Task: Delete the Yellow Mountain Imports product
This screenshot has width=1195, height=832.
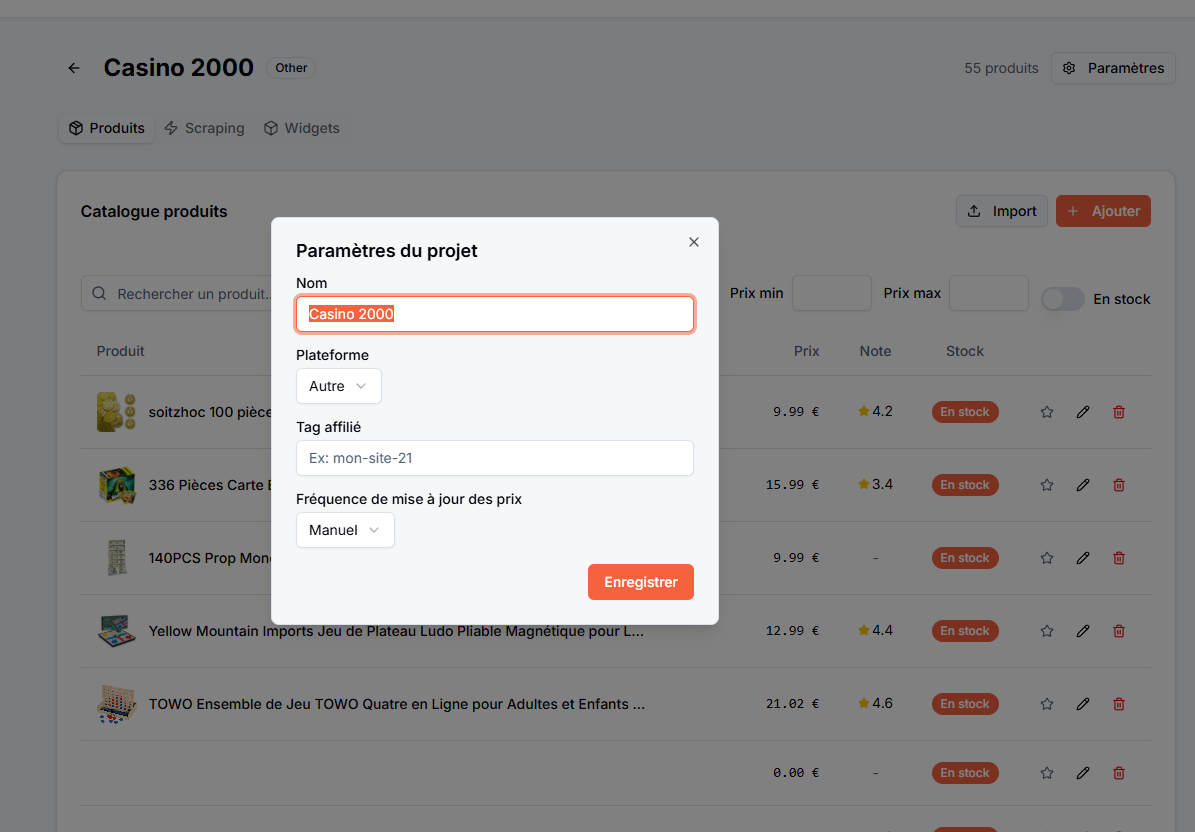Action: (1119, 632)
